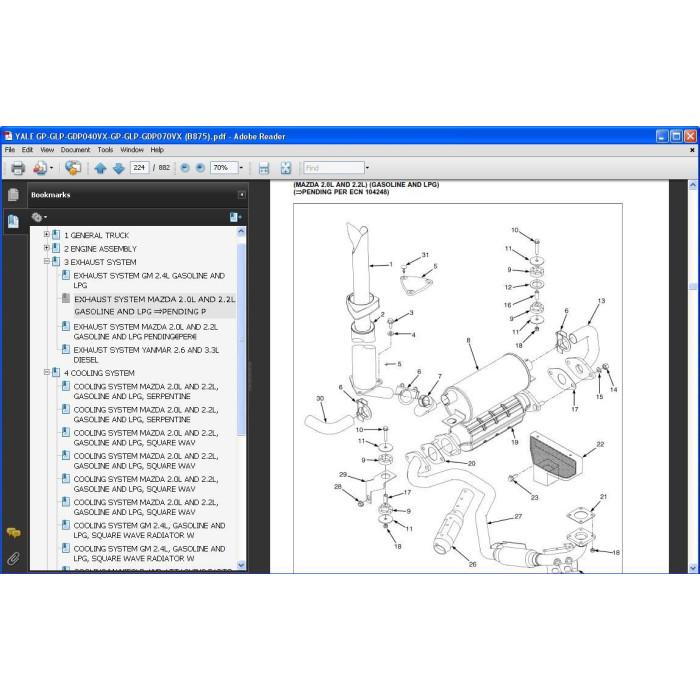Open Exhaust System GM 2.4L Gasoline bookmark
Image resolution: width=700 pixels, height=700 pixels.
149,280
